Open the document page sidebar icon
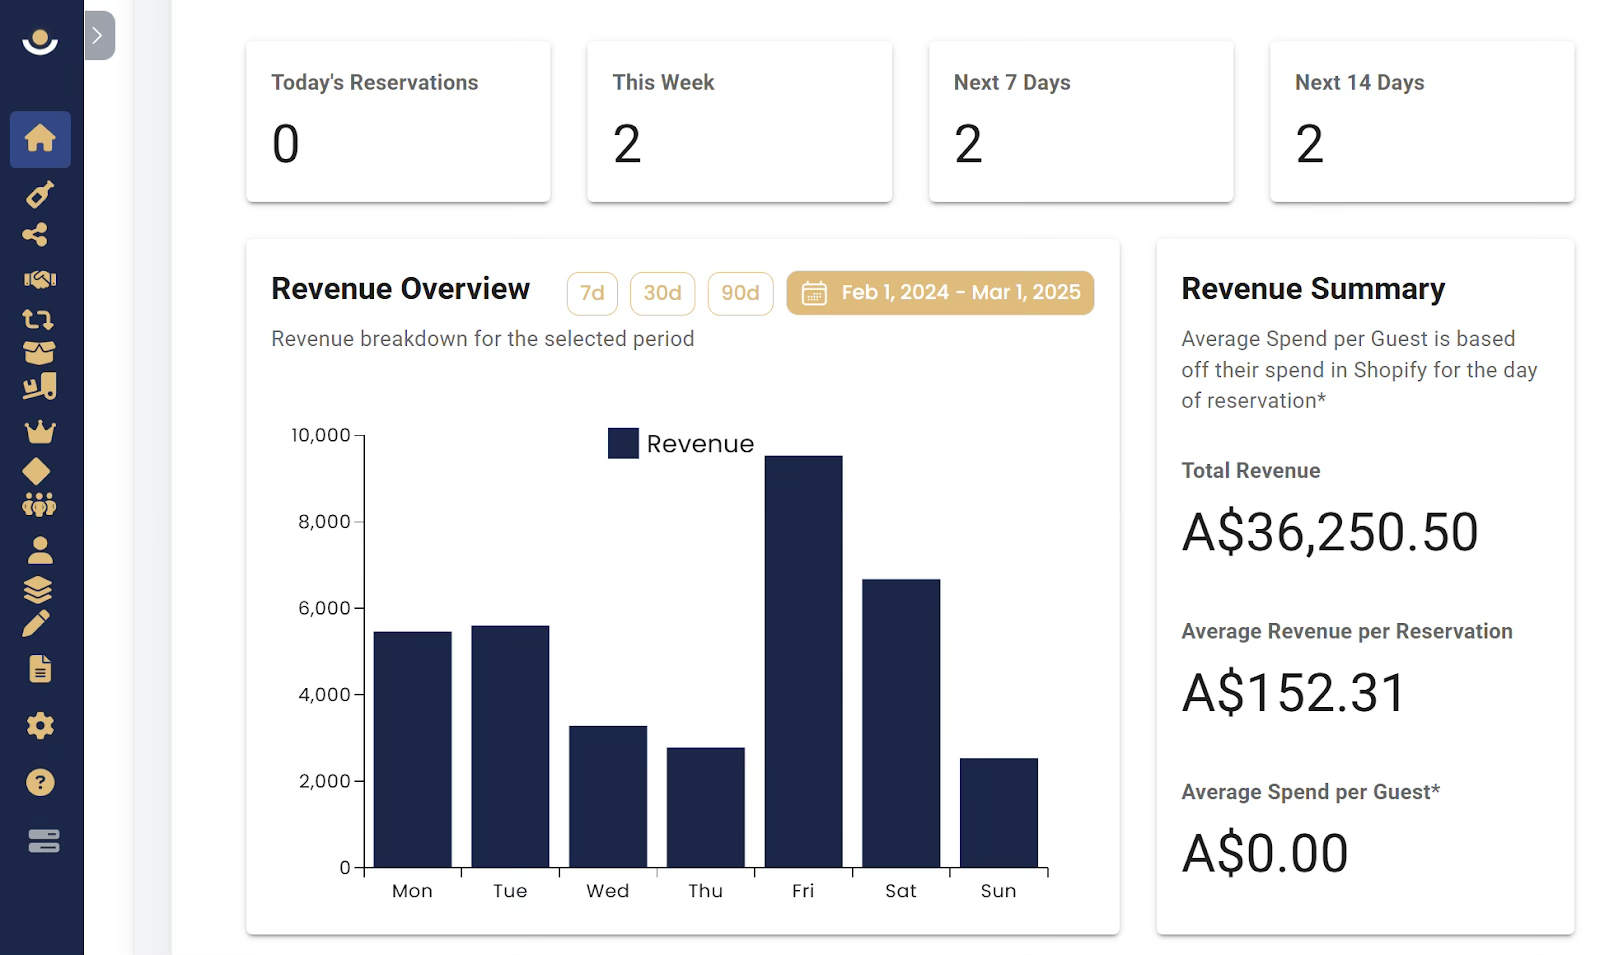The height and width of the screenshot is (955, 1600). (x=40, y=669)
